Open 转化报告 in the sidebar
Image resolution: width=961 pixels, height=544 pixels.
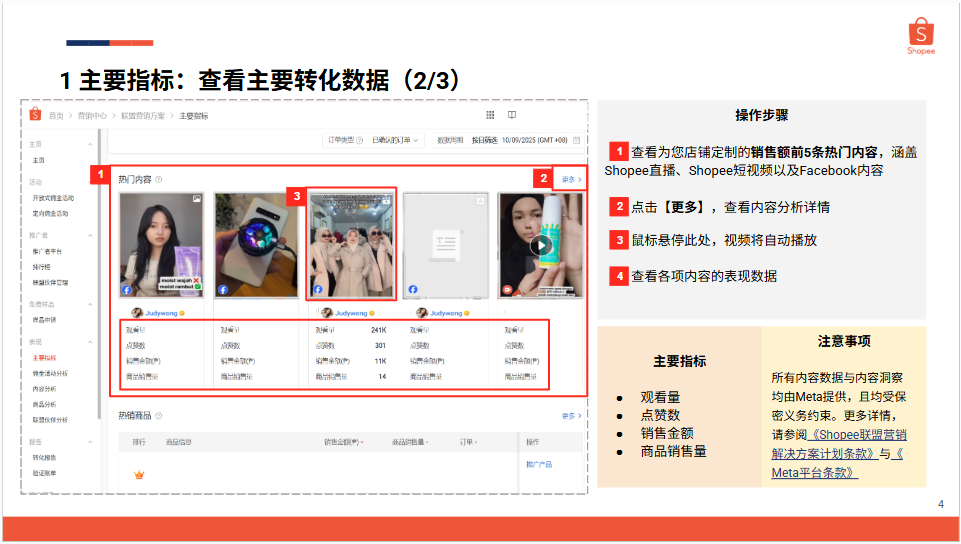(44, 458)
